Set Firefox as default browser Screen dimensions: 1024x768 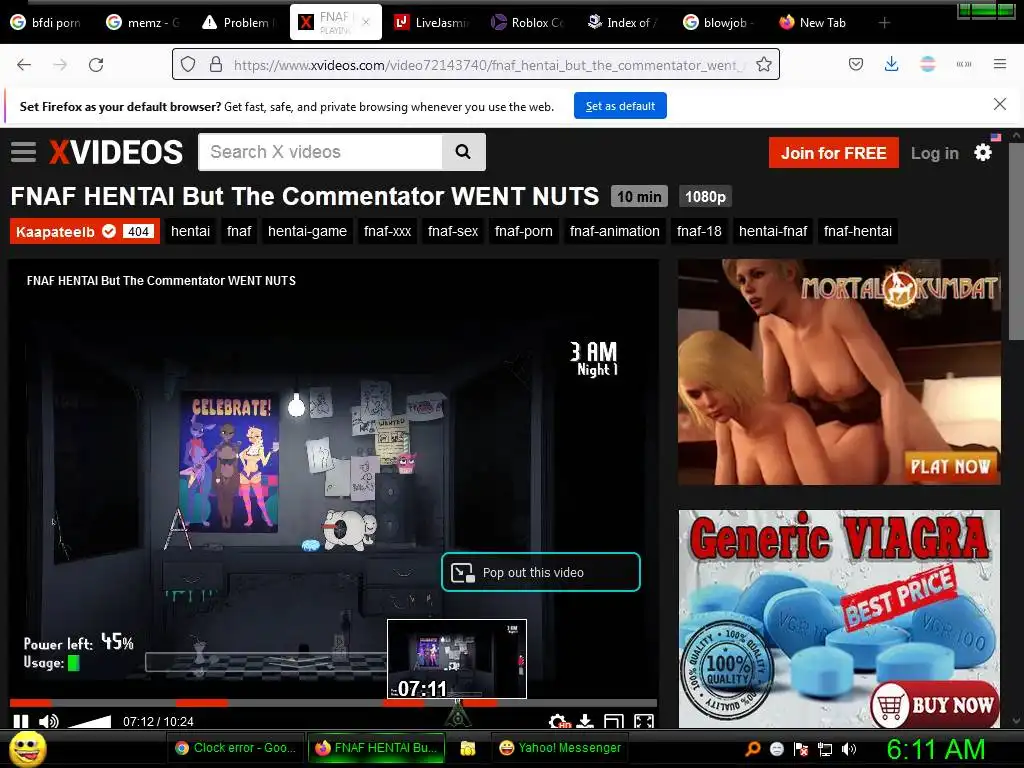pos(620,106)
